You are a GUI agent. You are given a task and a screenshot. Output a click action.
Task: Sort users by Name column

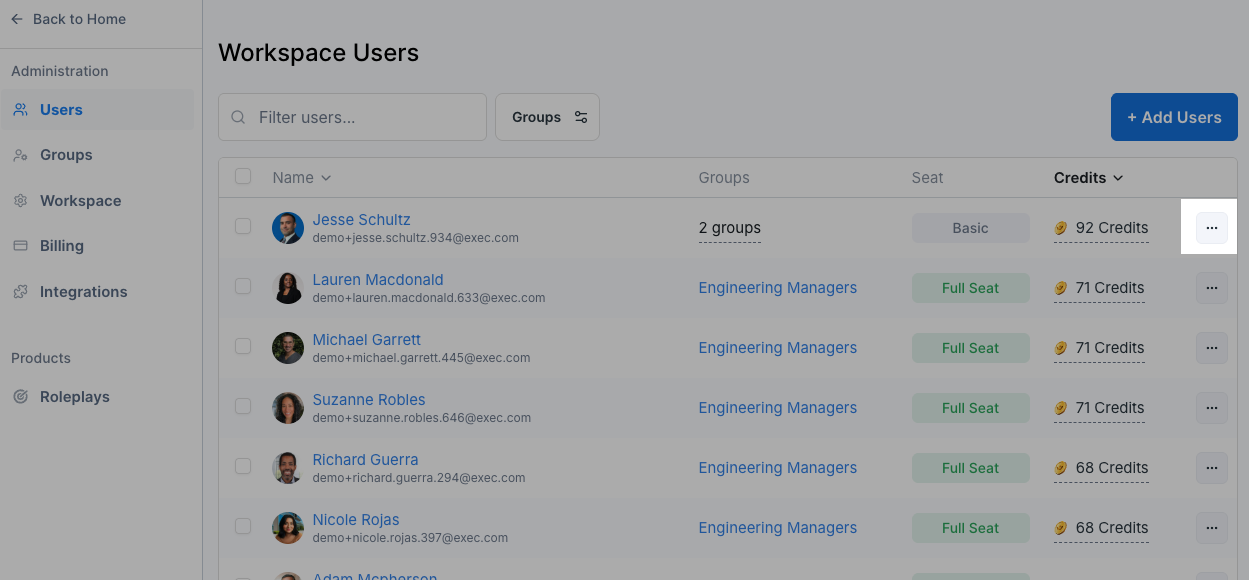click(302, 178)
